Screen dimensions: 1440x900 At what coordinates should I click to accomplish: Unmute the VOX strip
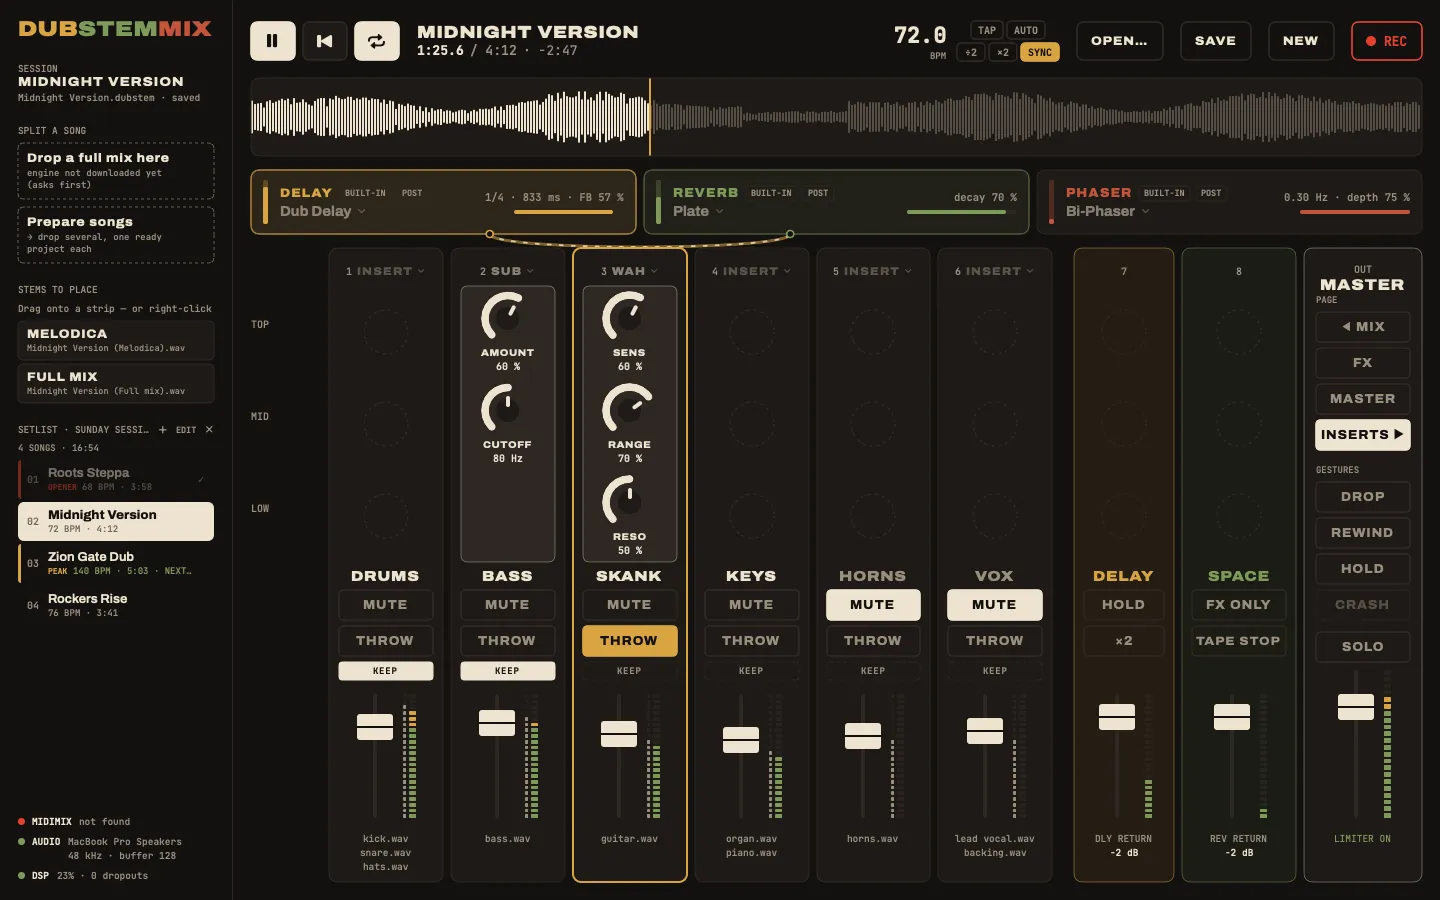(x=994, y=605)
